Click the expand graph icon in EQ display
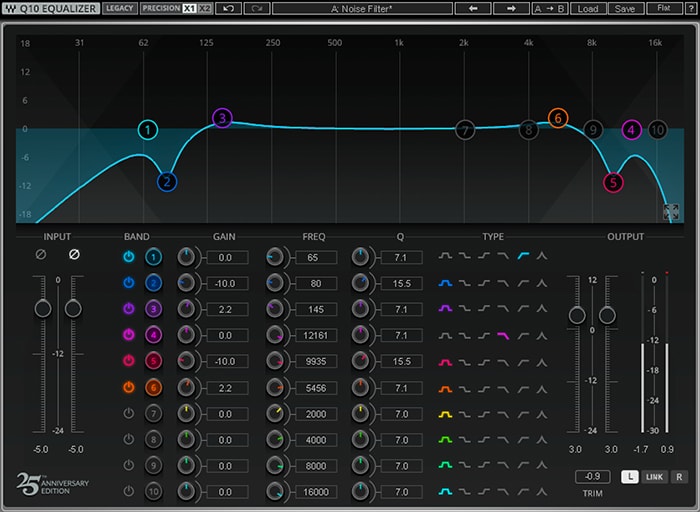Viewport: 700px width, 512px height. (670, 212)
